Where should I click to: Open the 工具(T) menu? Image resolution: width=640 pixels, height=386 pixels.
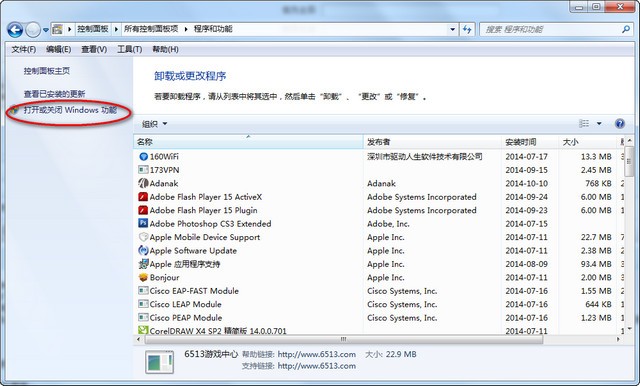(129, 49)
